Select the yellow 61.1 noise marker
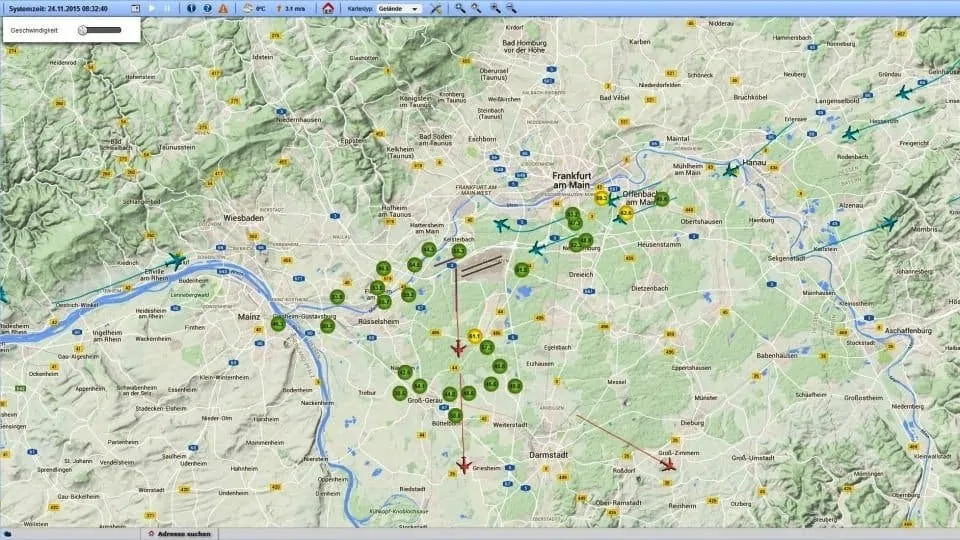Viewport: 960px width, 540px height. click(x=474, y=336)
